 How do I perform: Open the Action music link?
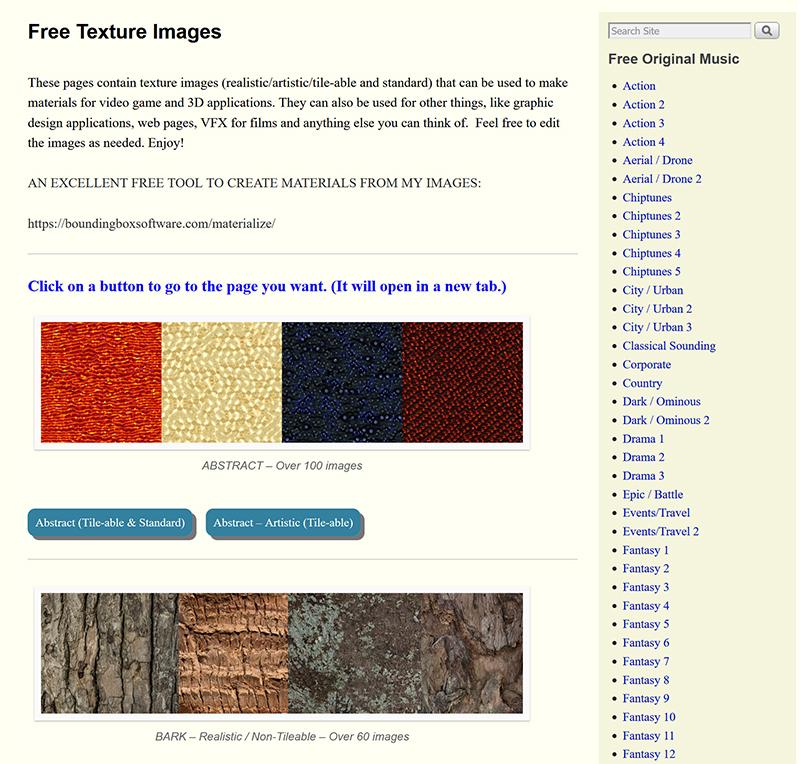click(x=639, y=86)
